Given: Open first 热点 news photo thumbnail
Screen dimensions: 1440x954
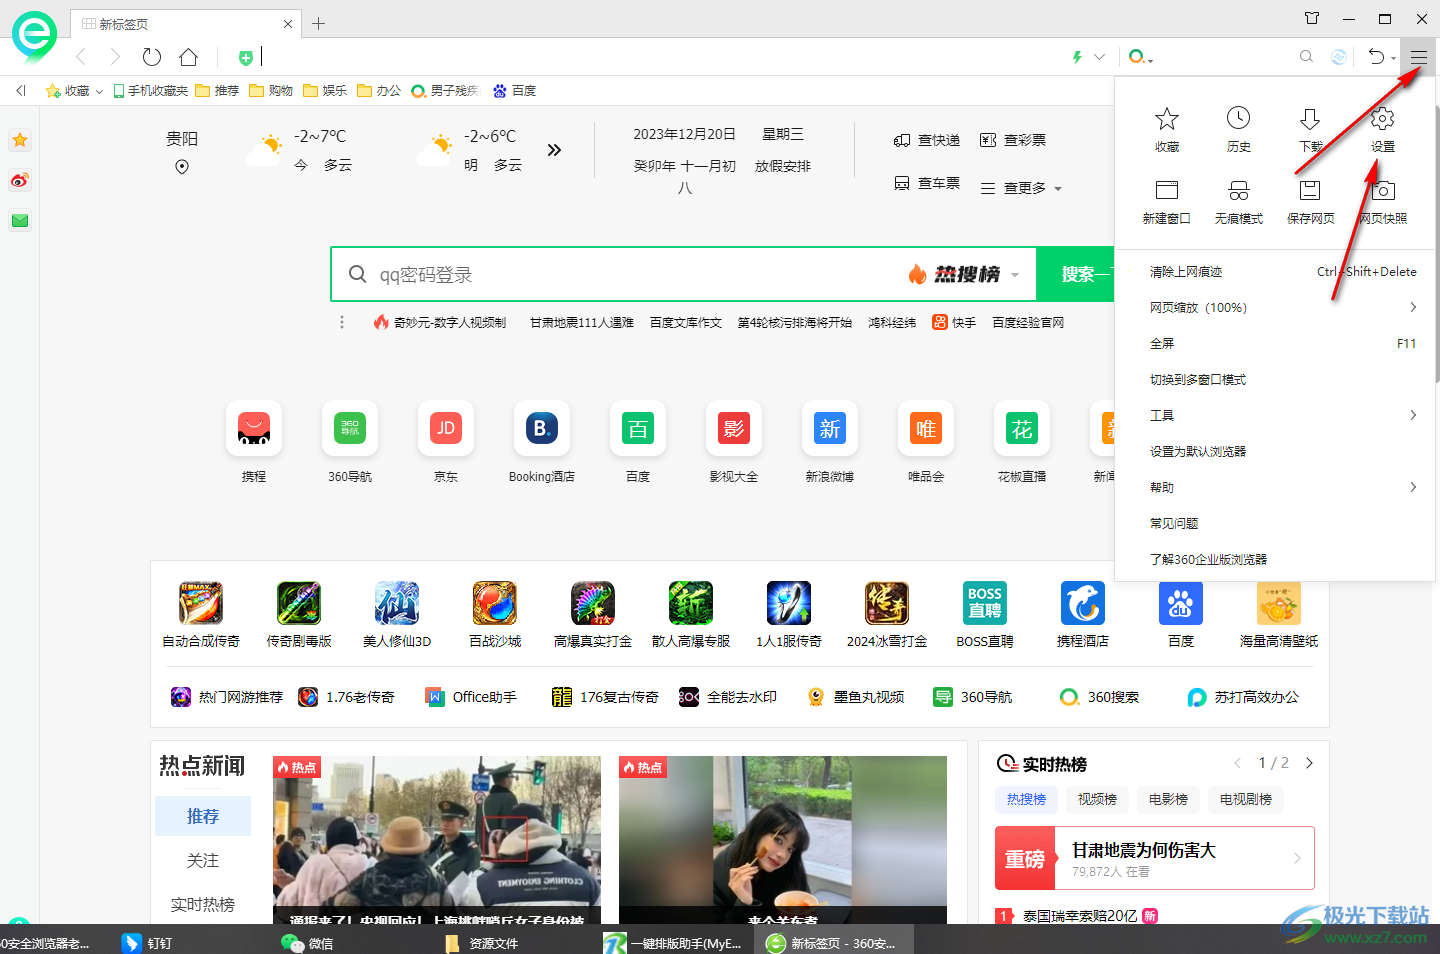Looking at the screenshot, I should point(437,839).
